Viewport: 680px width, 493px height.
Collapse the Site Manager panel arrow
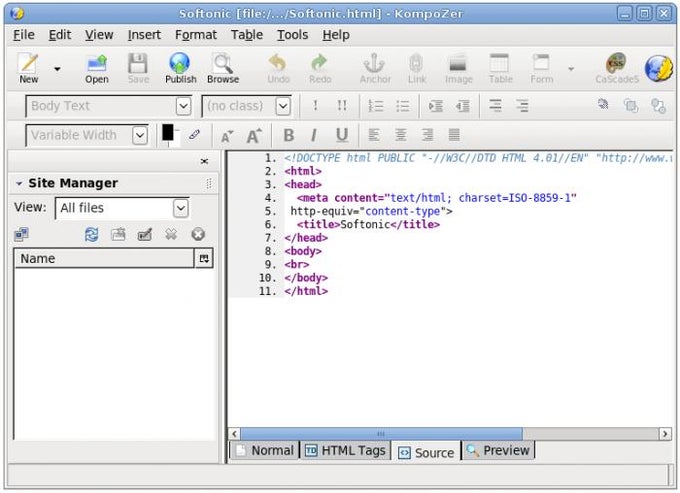tap(19, 183)
